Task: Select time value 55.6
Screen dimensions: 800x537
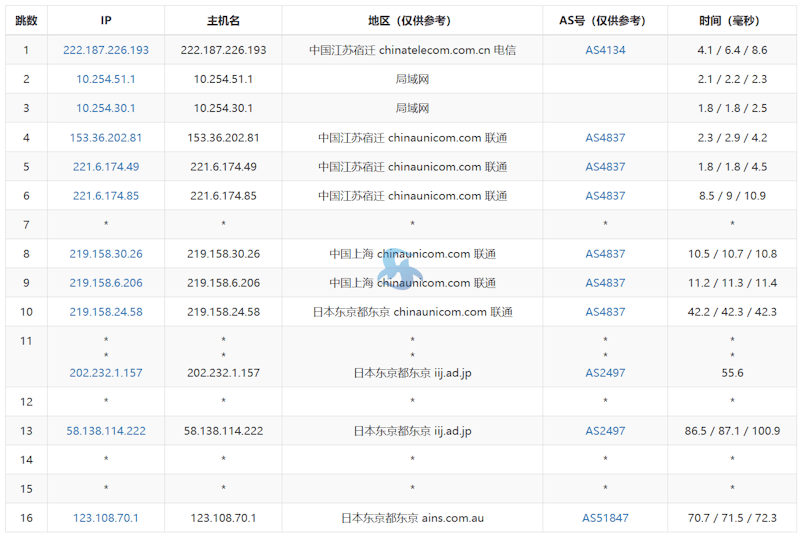Action: click(x=732, y=373)
